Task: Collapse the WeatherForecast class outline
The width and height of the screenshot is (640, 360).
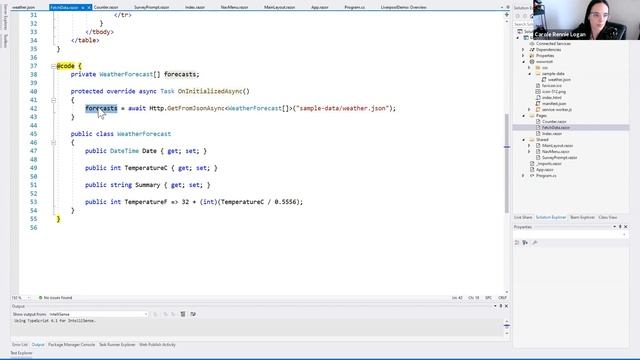Action: point(53,142)
